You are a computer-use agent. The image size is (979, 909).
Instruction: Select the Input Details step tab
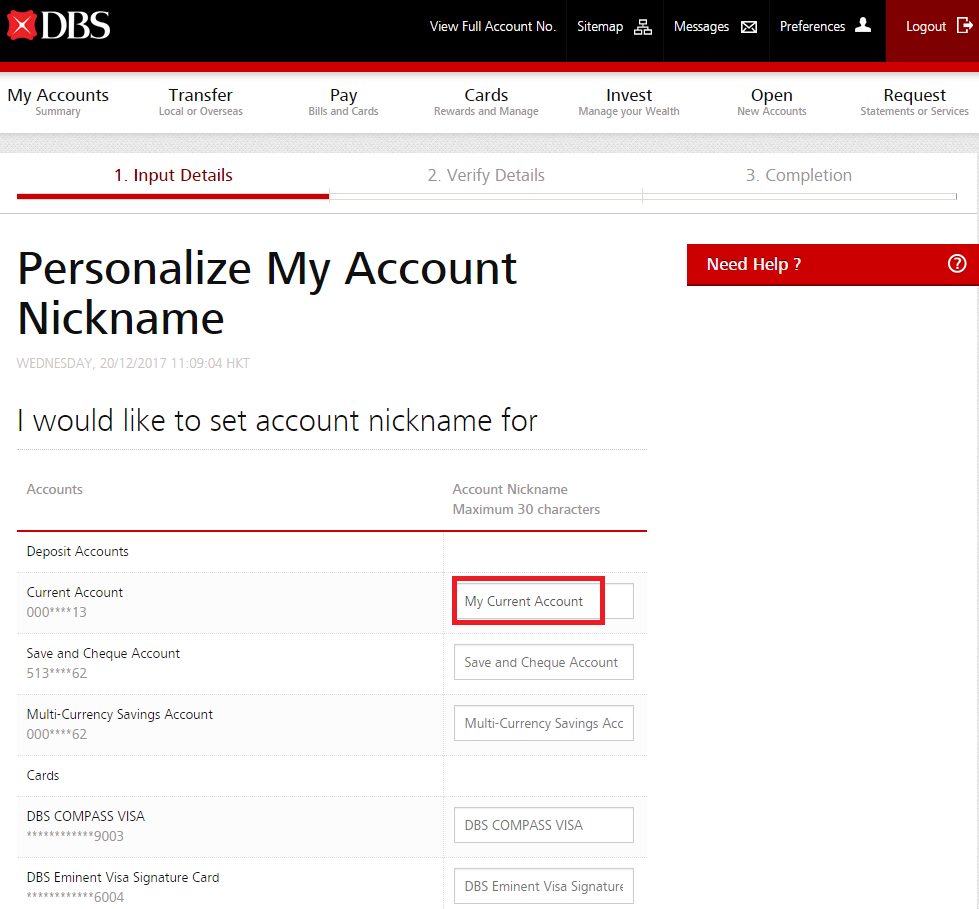173,176
